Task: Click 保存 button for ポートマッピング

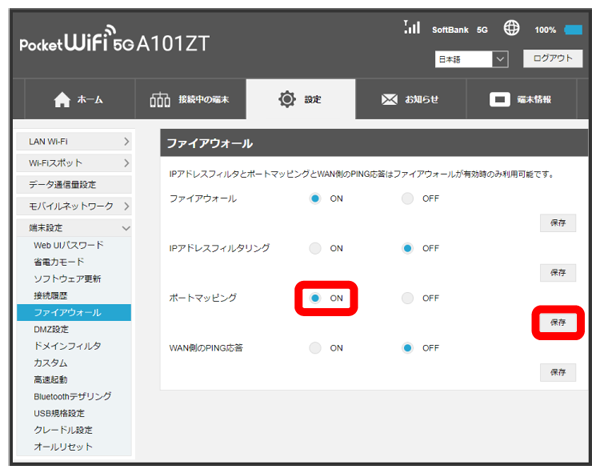Action: [x=557, y=322]
